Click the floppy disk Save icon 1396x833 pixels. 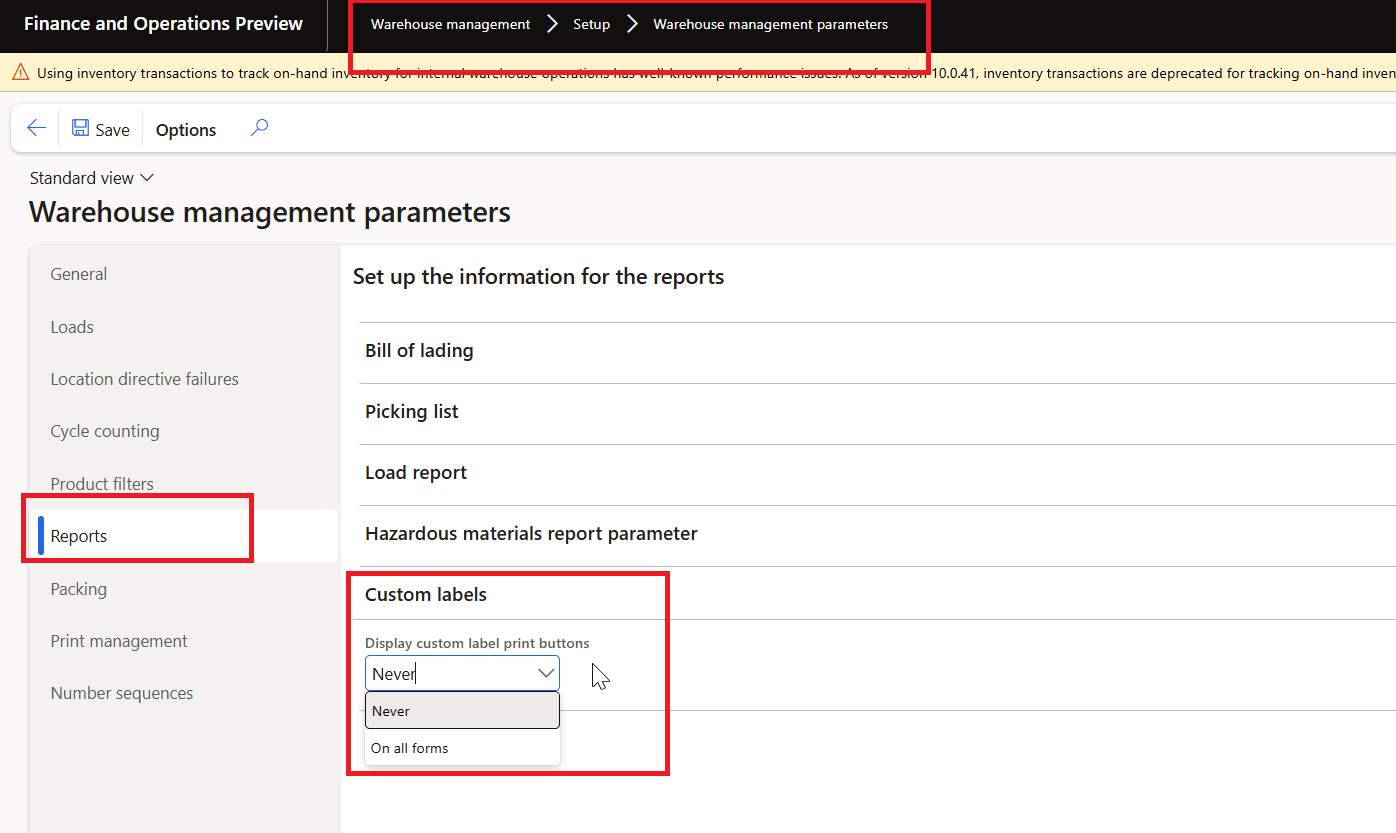pos(81,128)
